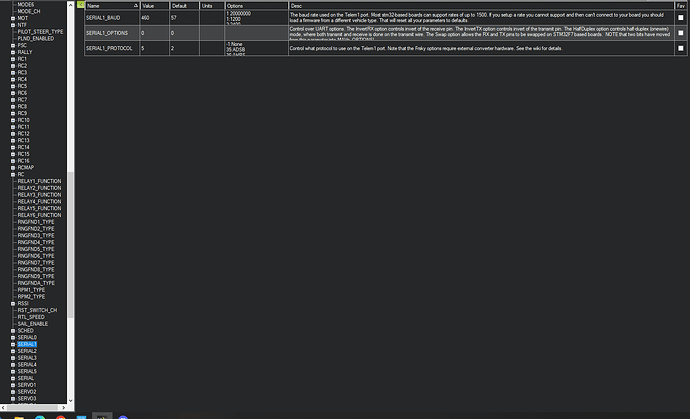This screenshot has height=419, width=690.
Task: Expand the PSC tree node
Action: (13, 45)
